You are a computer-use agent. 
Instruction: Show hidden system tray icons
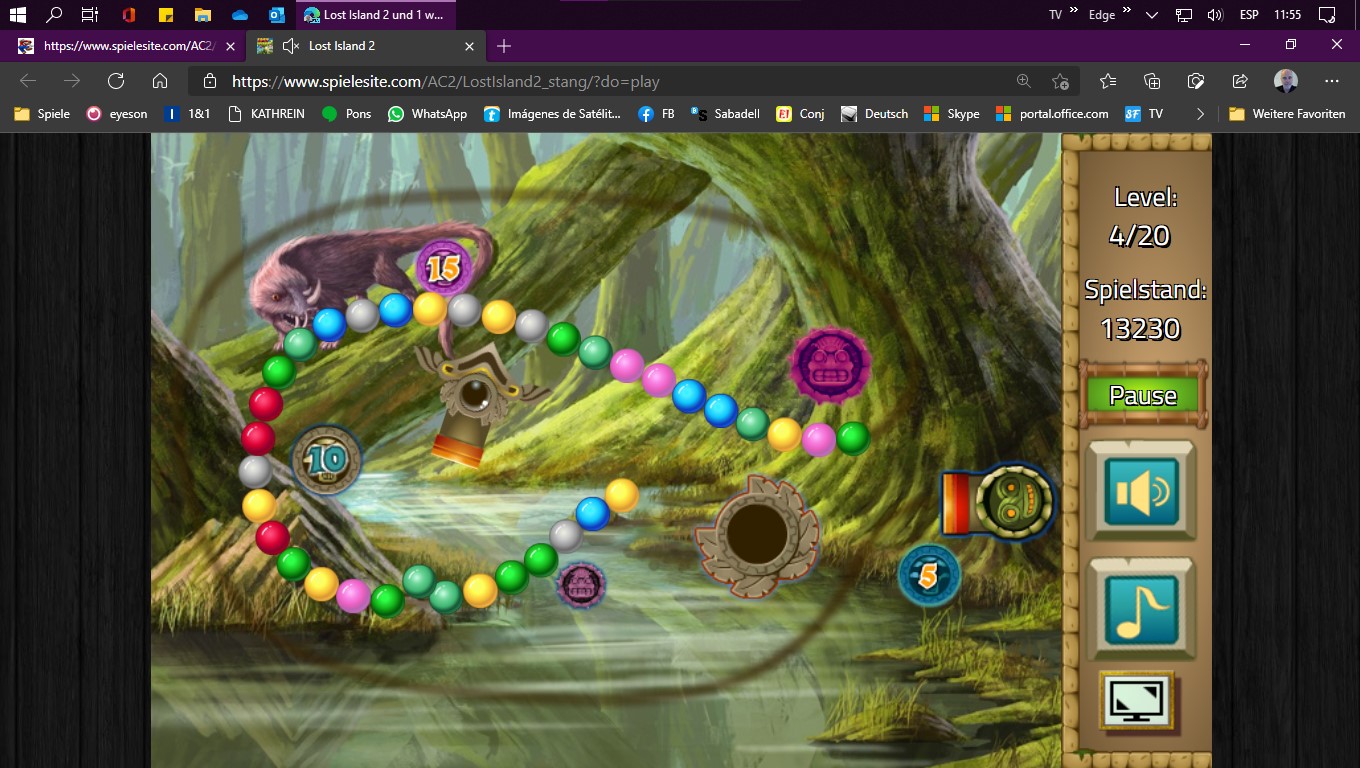[x=1152, y=15]
